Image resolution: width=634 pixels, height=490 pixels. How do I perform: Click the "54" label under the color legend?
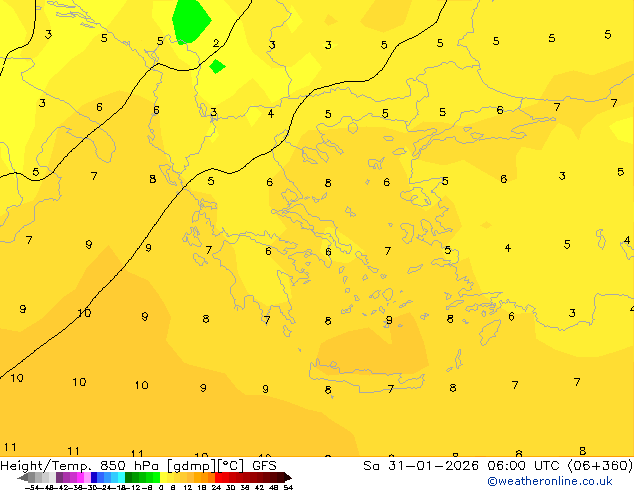coord(288,487)
